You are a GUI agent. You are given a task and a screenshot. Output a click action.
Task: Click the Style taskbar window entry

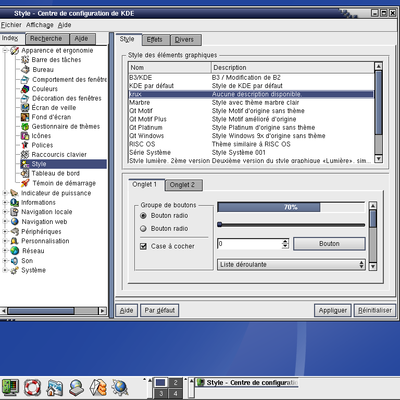pos(247,383)
